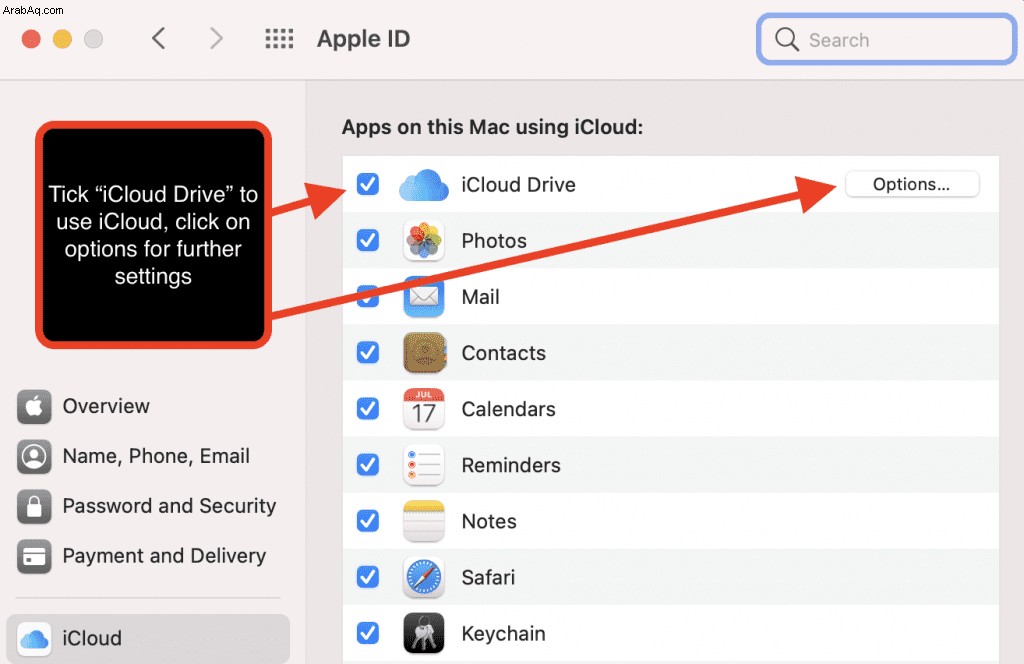The image size is (1024, 664).
Task: Click the Apple ID window title
Action: click(363, 39)
